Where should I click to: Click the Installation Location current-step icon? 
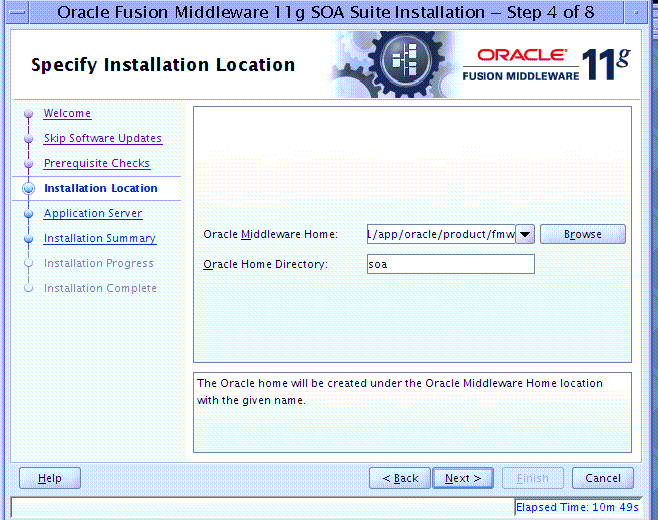[29, 188]
